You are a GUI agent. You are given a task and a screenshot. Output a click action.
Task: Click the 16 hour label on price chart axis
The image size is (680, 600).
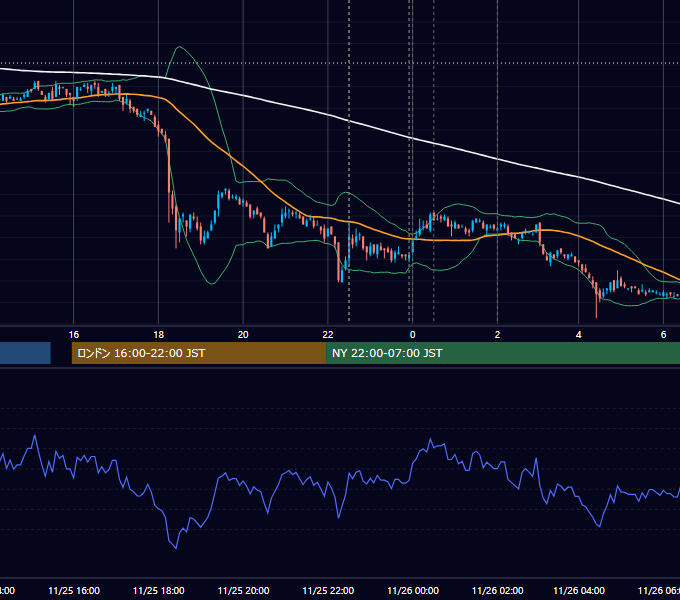point(74,335)
